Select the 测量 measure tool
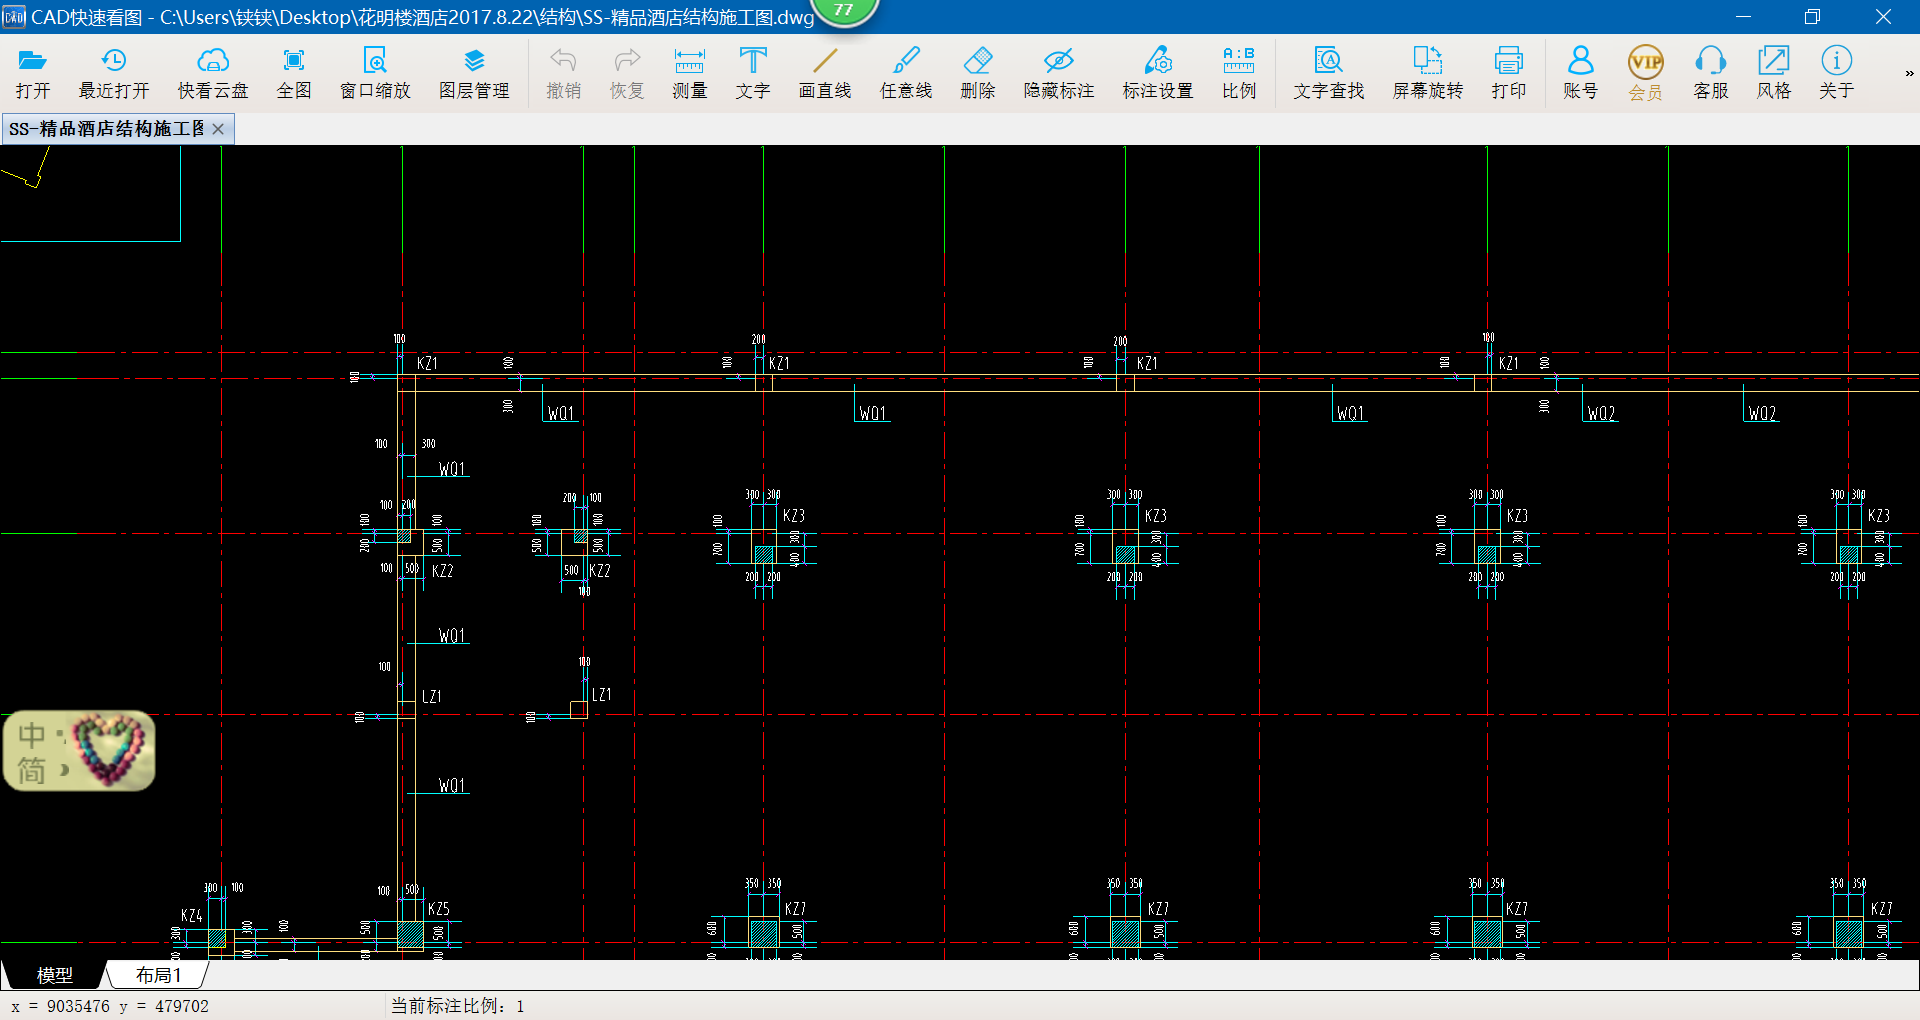1920x1020 pixels. [689, 74]
